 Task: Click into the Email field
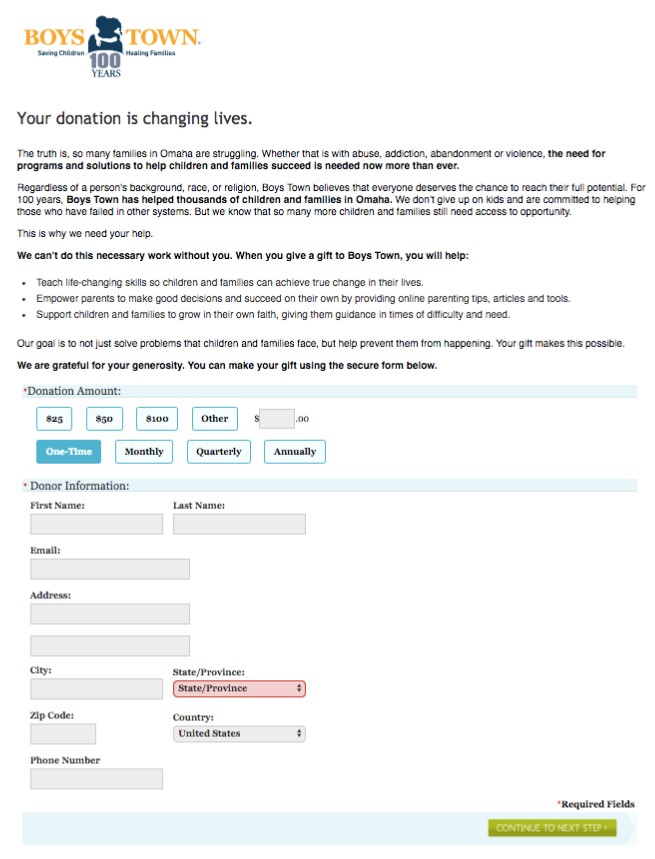click(x=110, y=569)
